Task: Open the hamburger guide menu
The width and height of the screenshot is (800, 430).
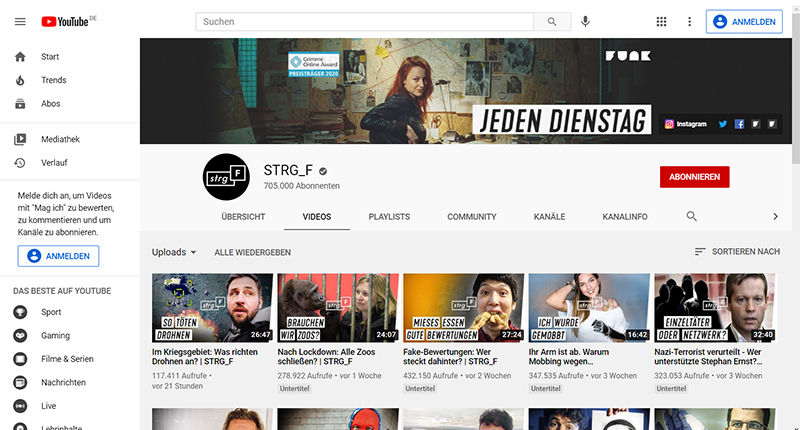Action: tap(20, 21)
